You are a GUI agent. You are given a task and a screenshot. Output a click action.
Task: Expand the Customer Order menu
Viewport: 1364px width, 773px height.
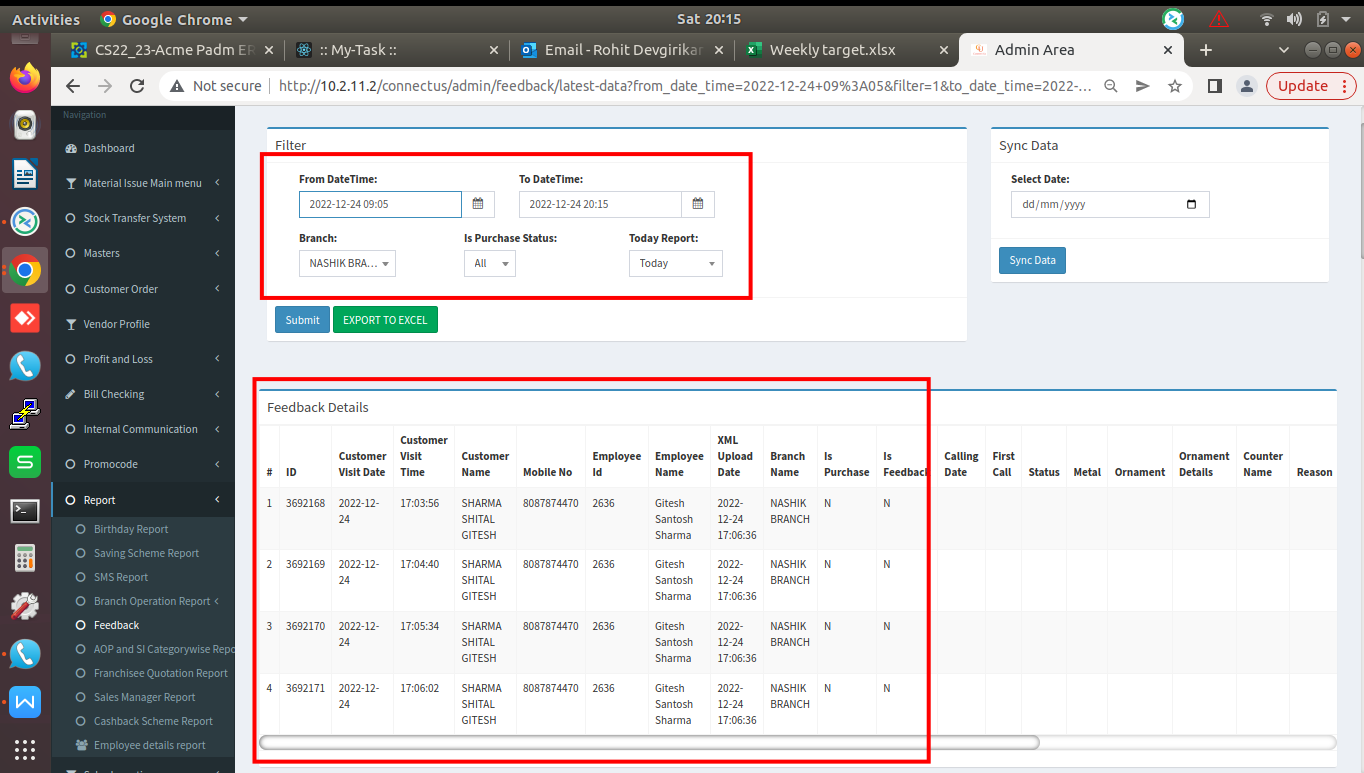coord(143,289)
